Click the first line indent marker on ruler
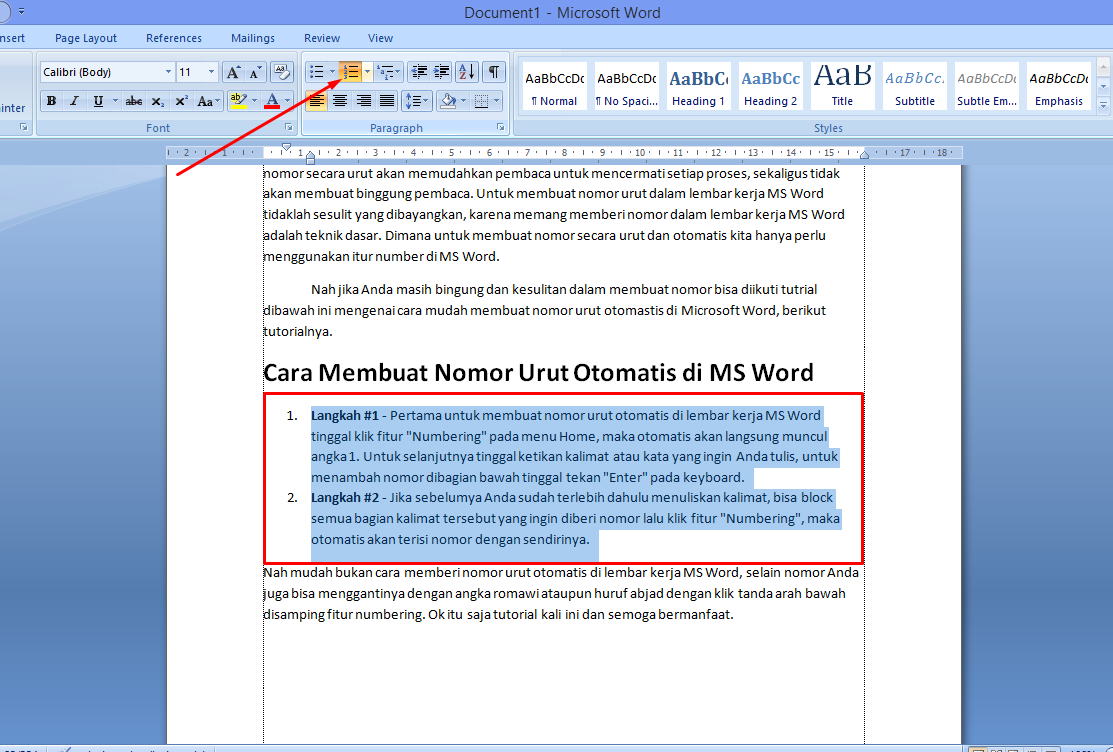The width and height of the screenshot is (1113, 752). pos(286,147)
